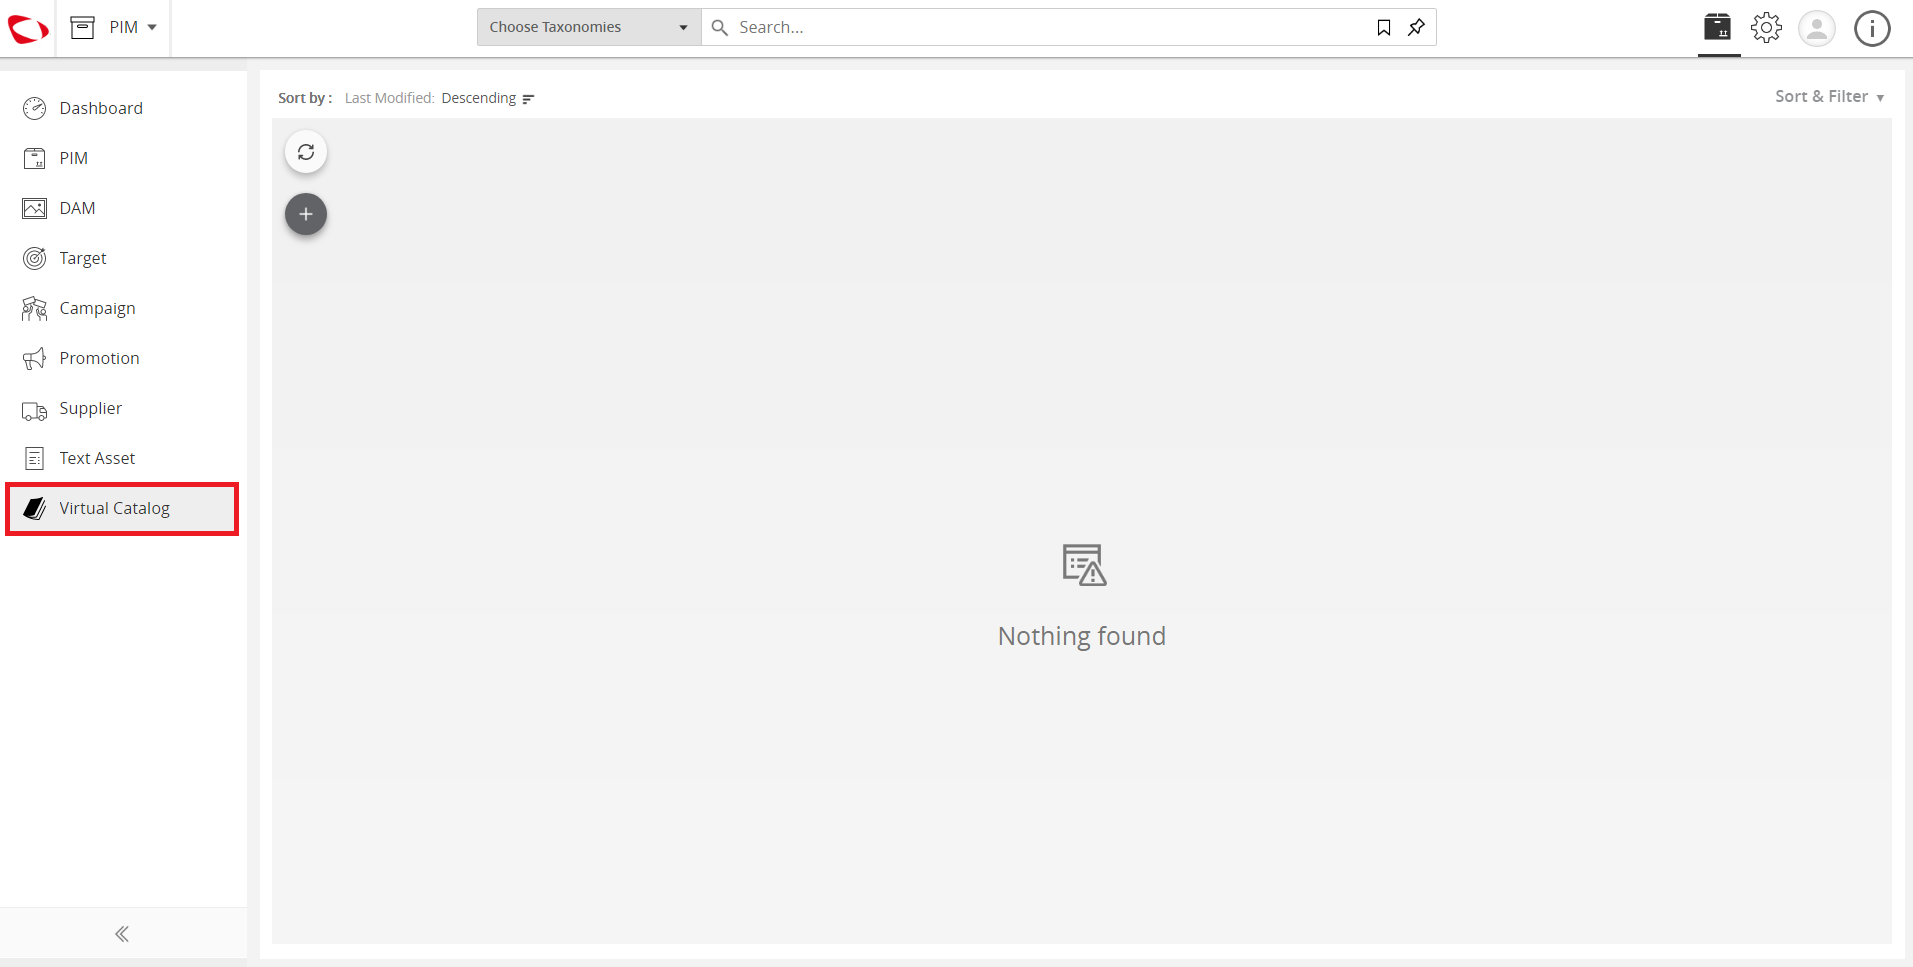Click the Promotion megaphone icon

pyautogui.click(x=35, y=358)
